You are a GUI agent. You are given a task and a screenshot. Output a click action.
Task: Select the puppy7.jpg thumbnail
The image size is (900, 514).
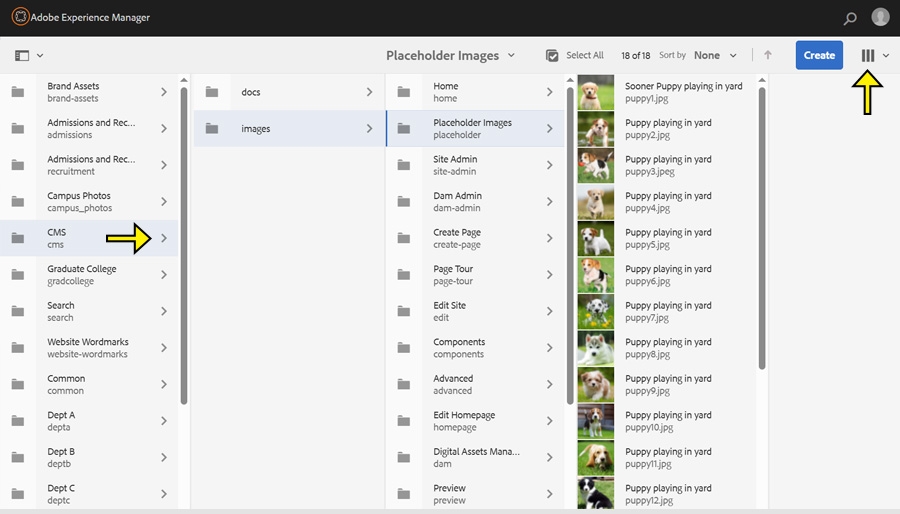(596, 311)
